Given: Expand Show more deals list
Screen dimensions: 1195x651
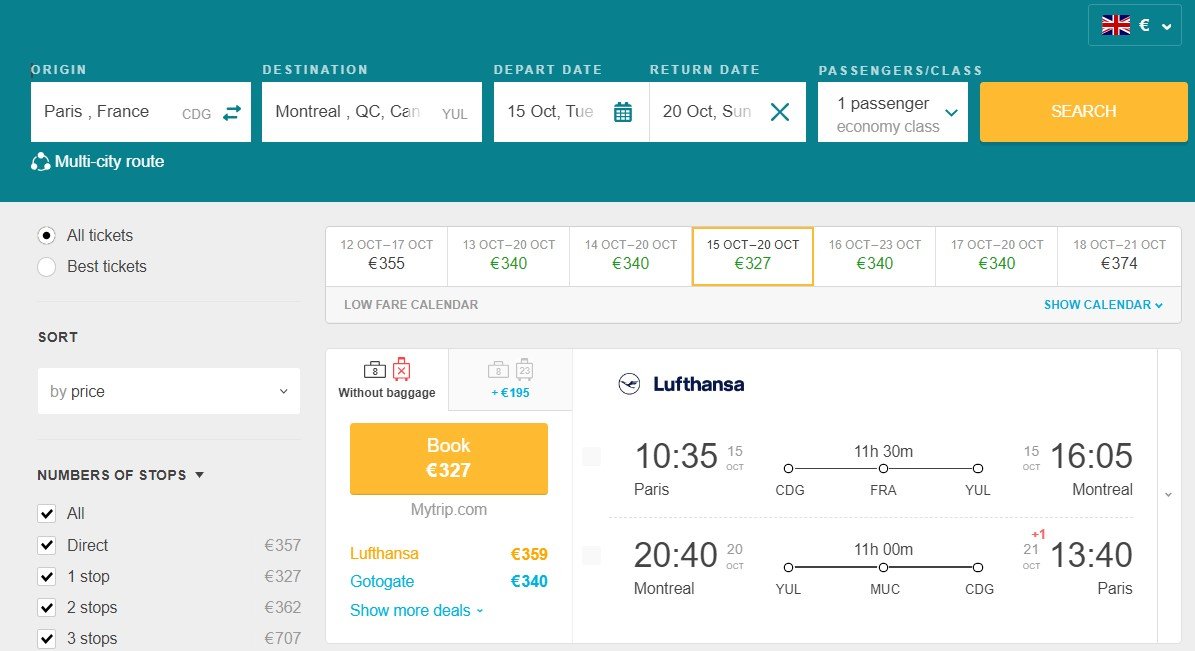Looking at the screenshot, I should click(x=416, y=611).
